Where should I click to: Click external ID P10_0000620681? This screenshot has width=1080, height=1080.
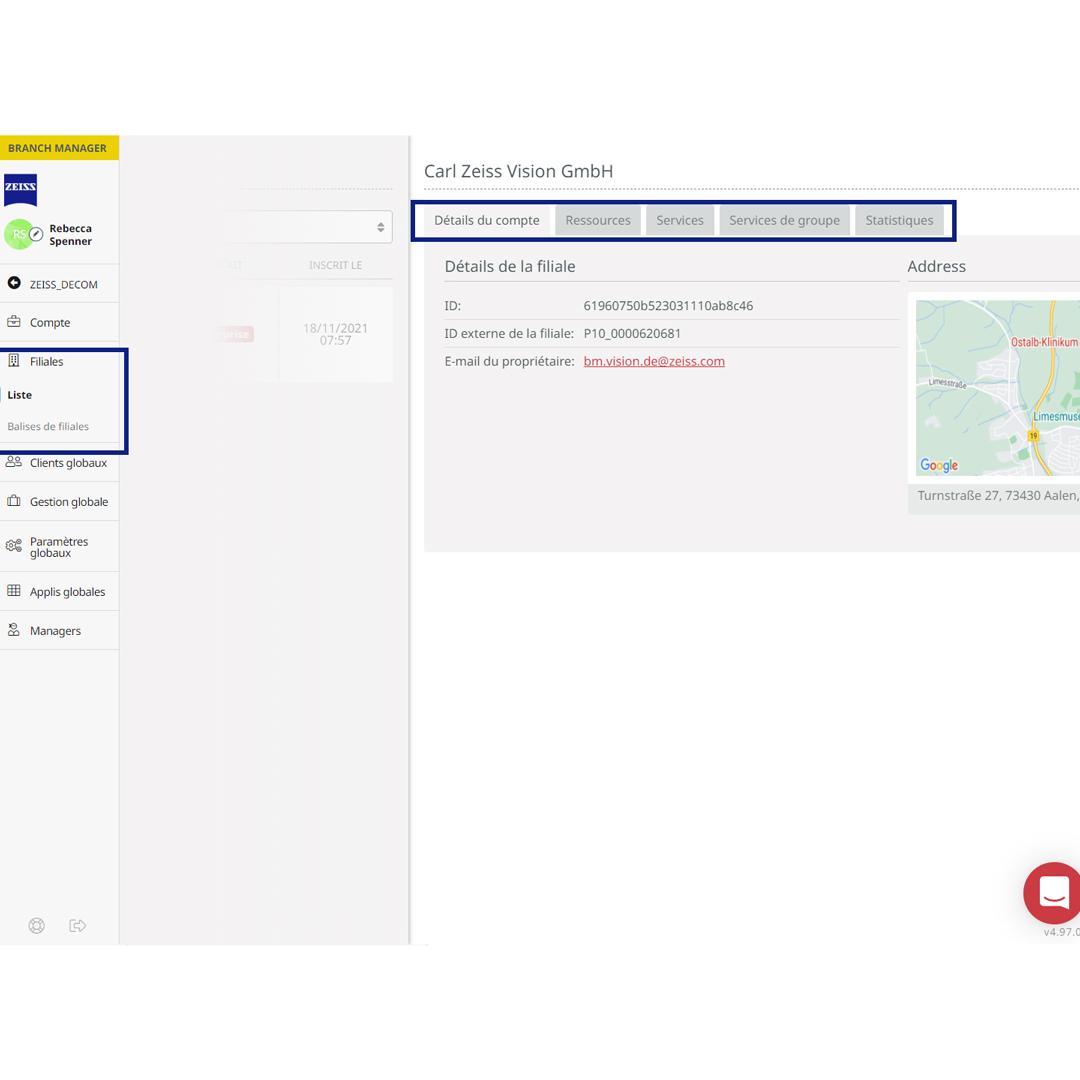(632, 333)
